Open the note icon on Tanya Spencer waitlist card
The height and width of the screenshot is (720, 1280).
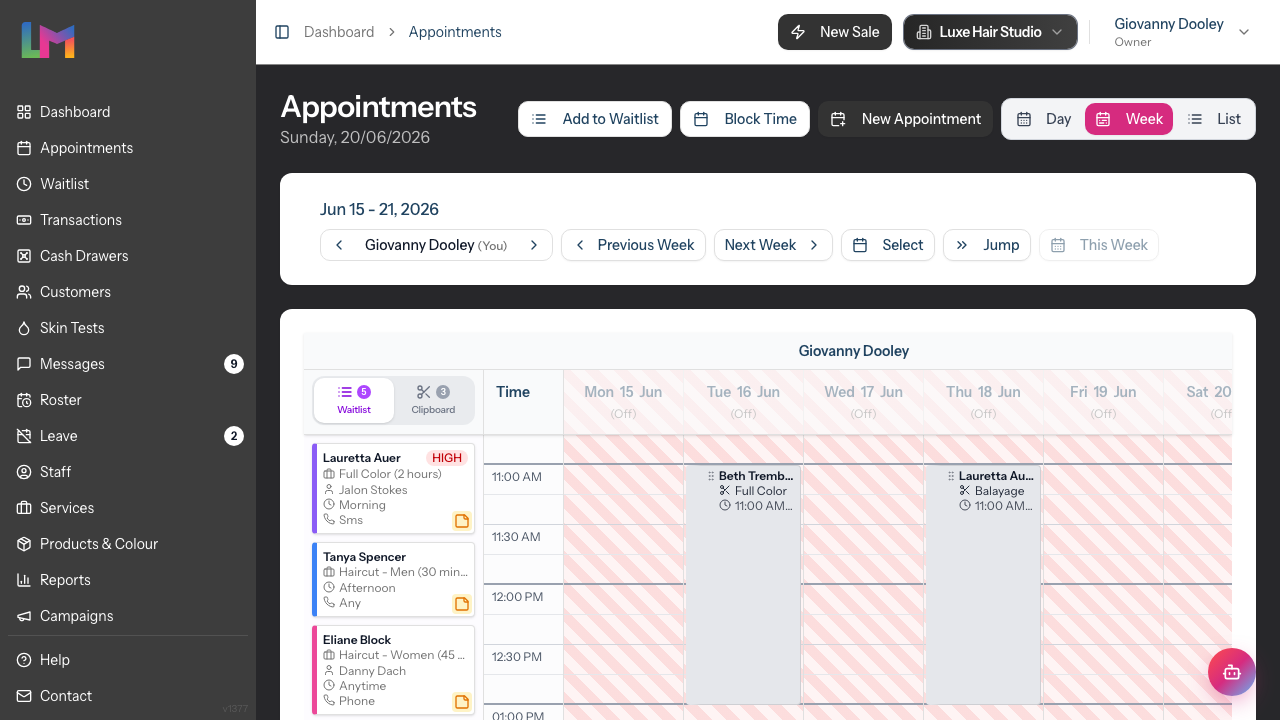(x=462, y=604)
